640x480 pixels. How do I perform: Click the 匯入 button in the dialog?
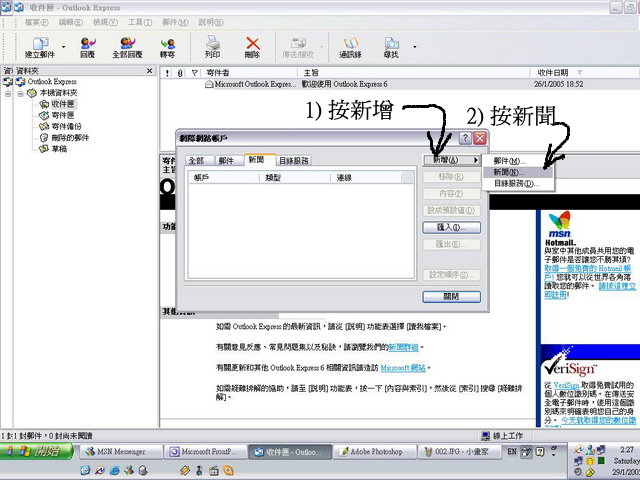pyautogui.click(x=452, y=227)
